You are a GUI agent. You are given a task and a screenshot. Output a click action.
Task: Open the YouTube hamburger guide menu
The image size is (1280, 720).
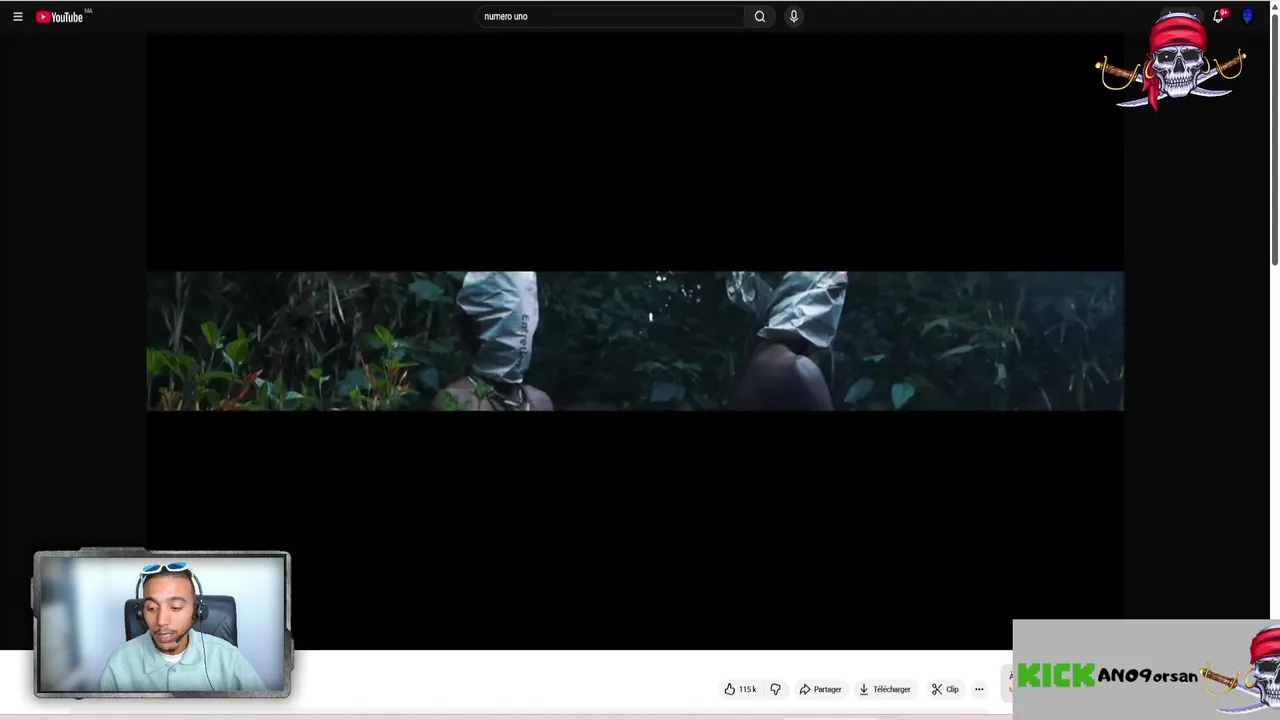17,16
